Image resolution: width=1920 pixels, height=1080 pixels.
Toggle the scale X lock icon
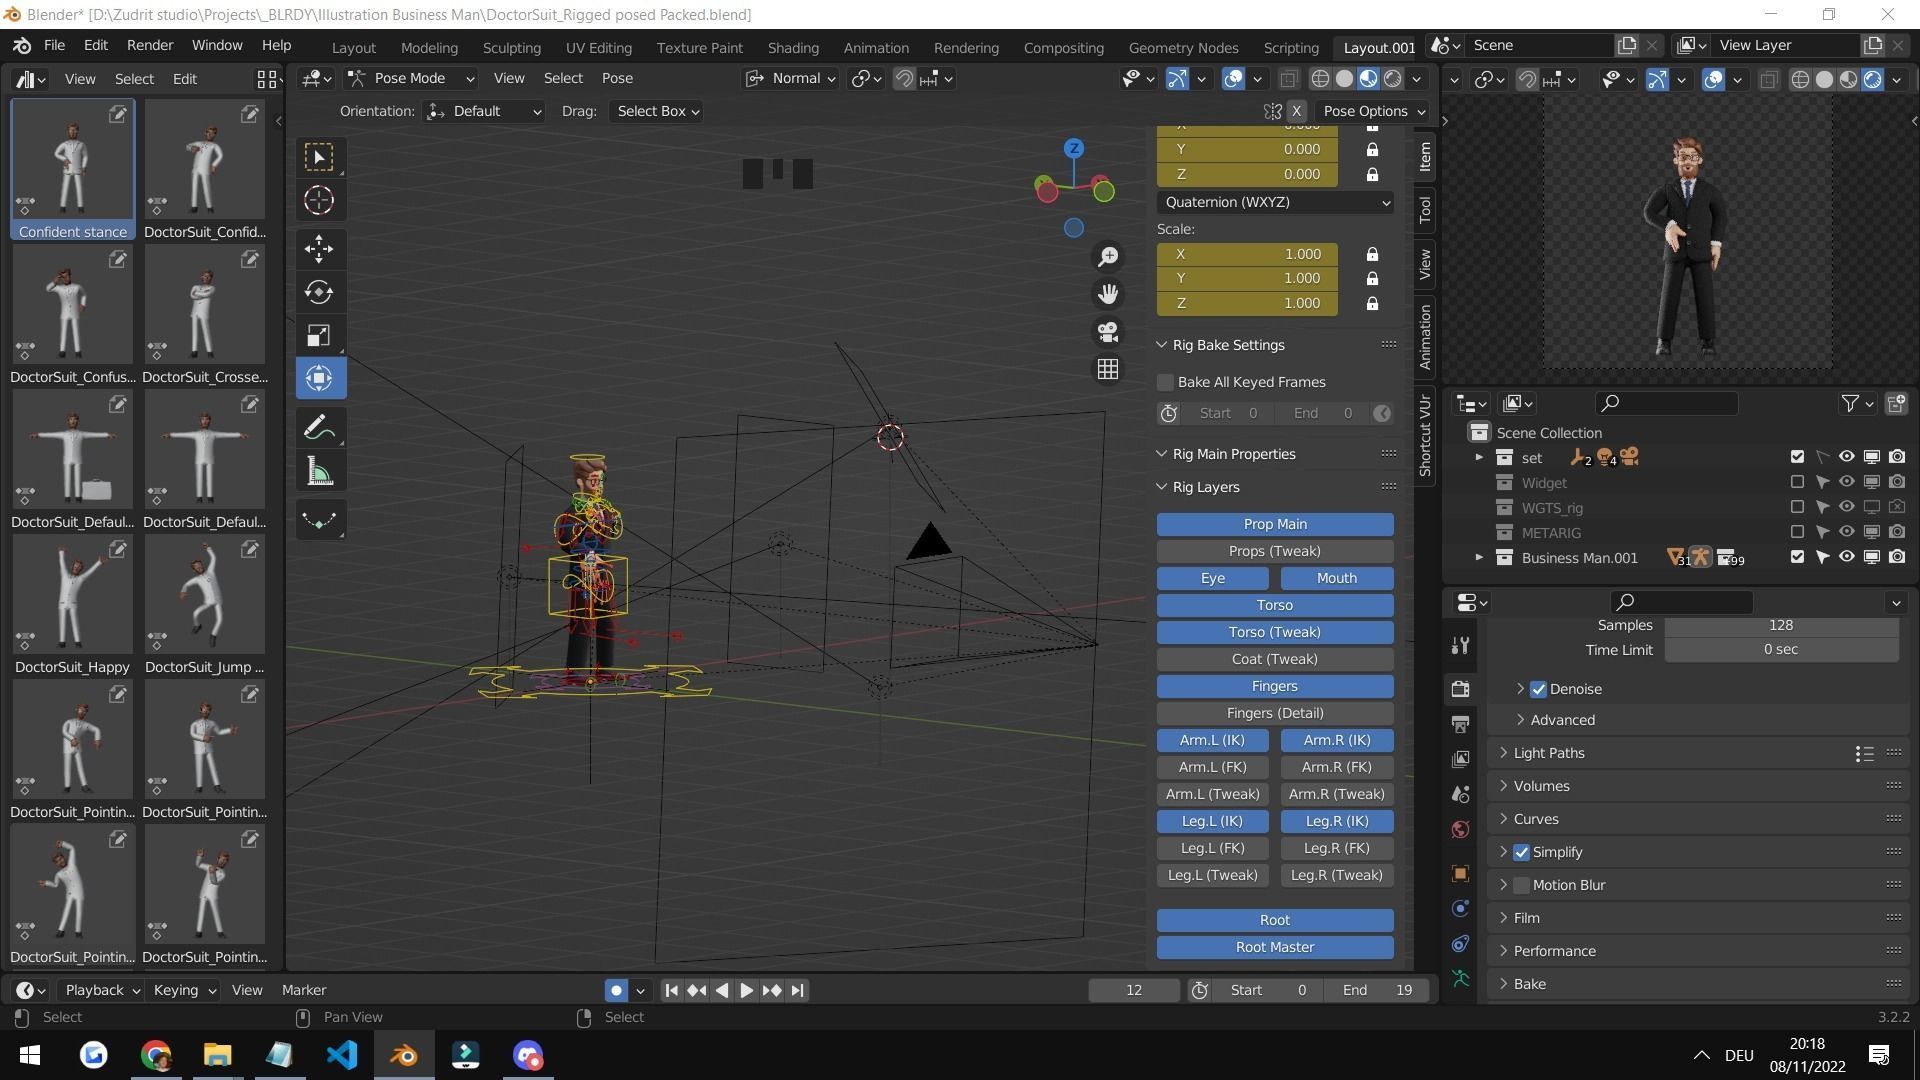point(1372,254)
